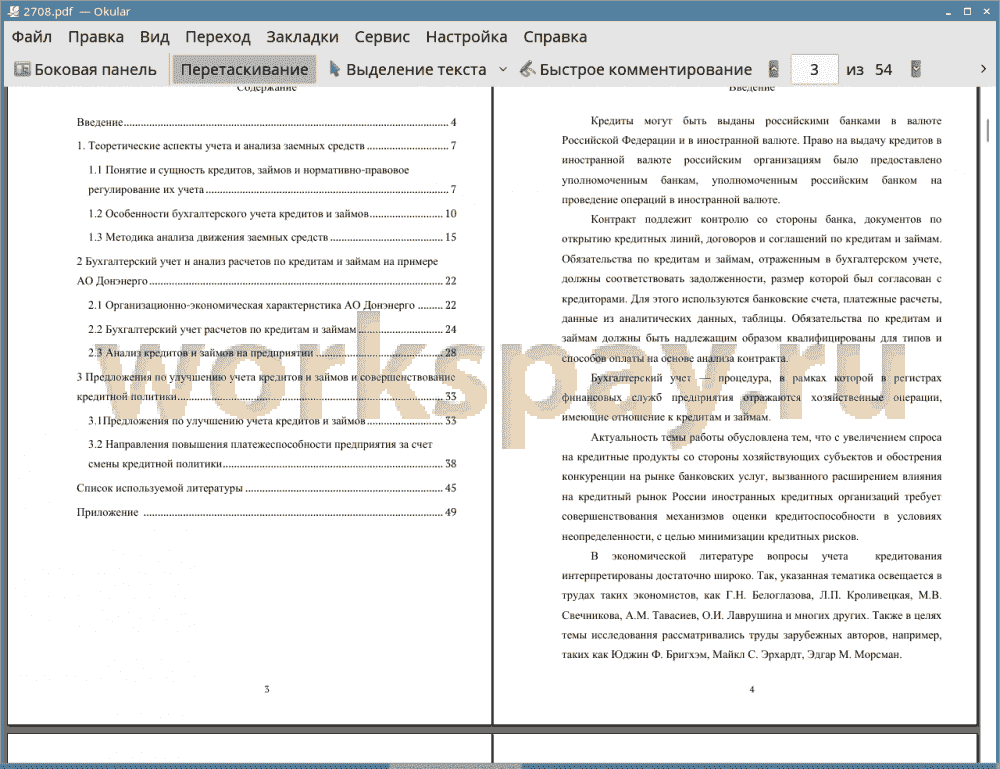Click the line mentioning "Юджин Ф. Бригхэм"

coord(732,654)
